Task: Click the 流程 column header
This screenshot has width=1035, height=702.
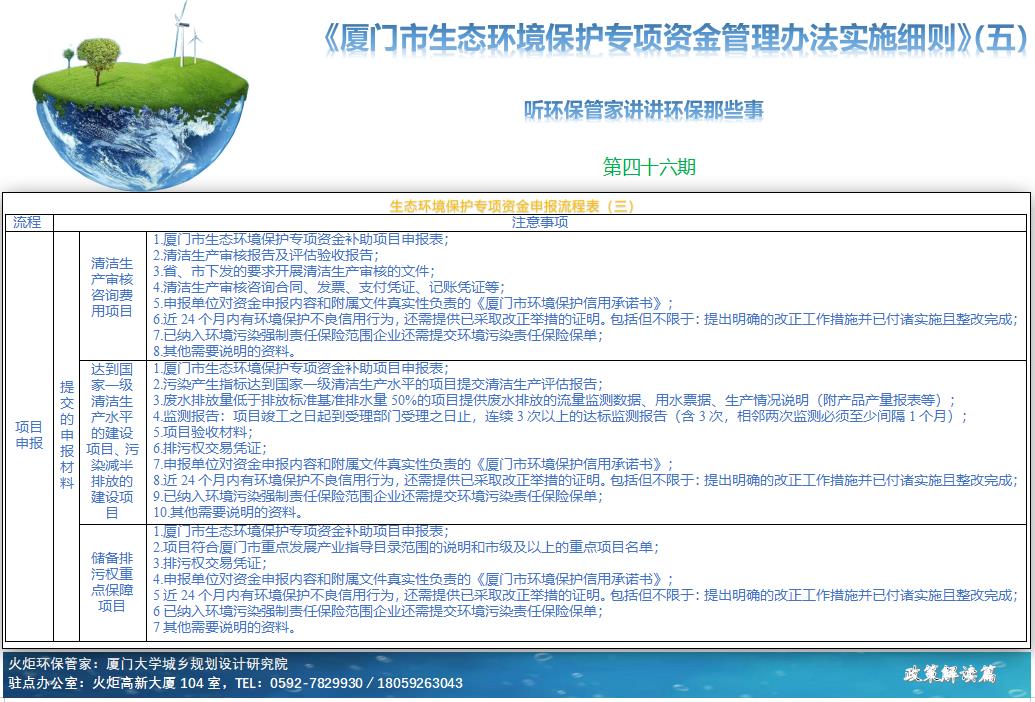Action: [28, 222]
